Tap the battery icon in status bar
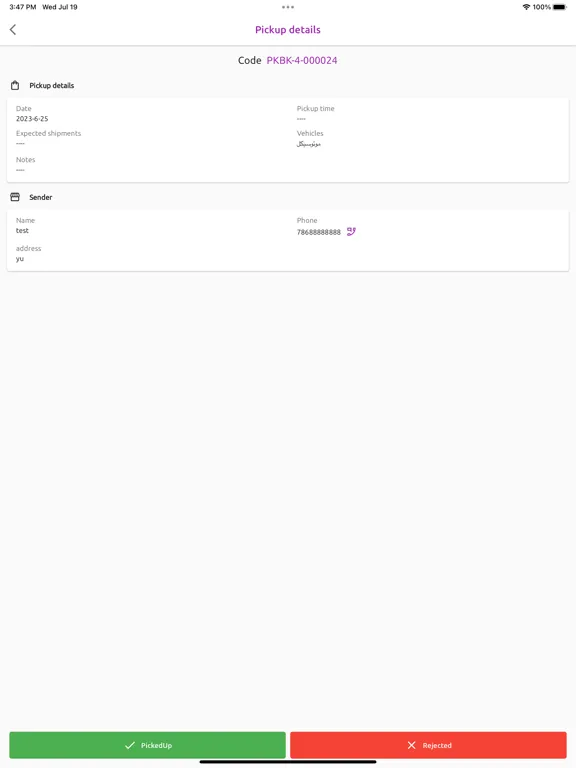Viewport: 576px width, 768px height. click(560, 7)
